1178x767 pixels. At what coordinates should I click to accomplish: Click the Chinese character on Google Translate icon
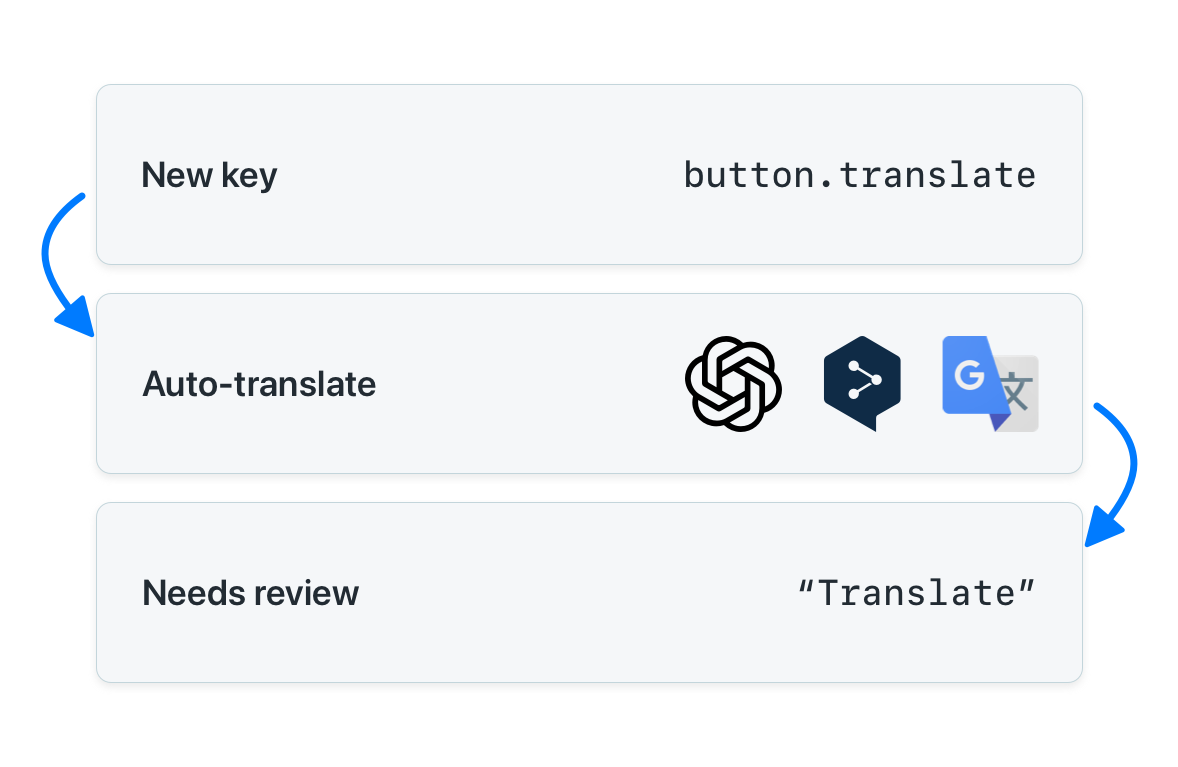tap(1016, 391)
